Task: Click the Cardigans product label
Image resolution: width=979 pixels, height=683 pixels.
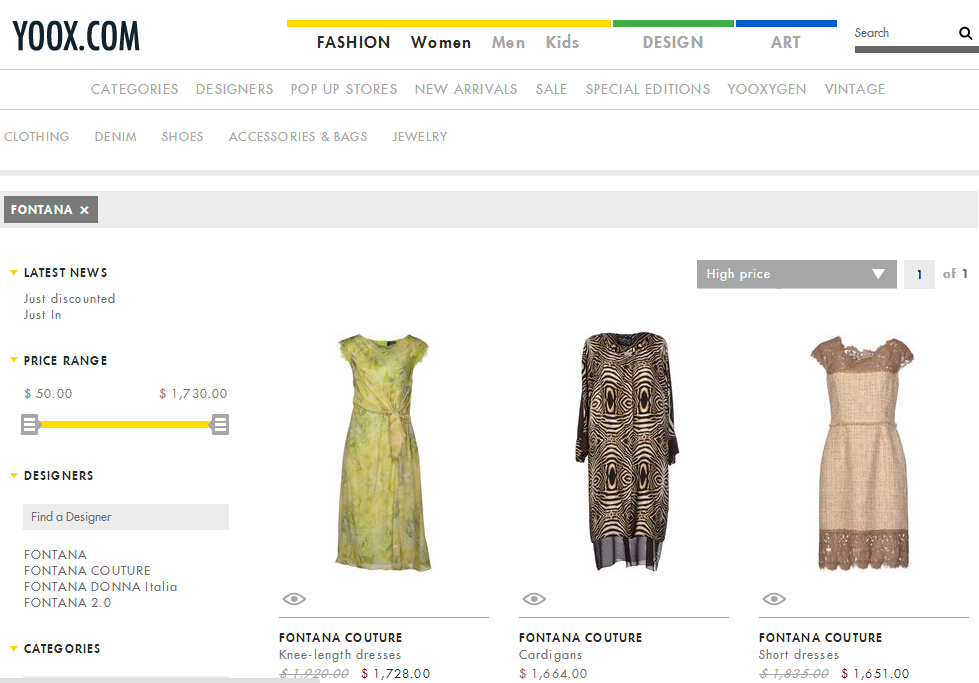Action: coord(550,655)
